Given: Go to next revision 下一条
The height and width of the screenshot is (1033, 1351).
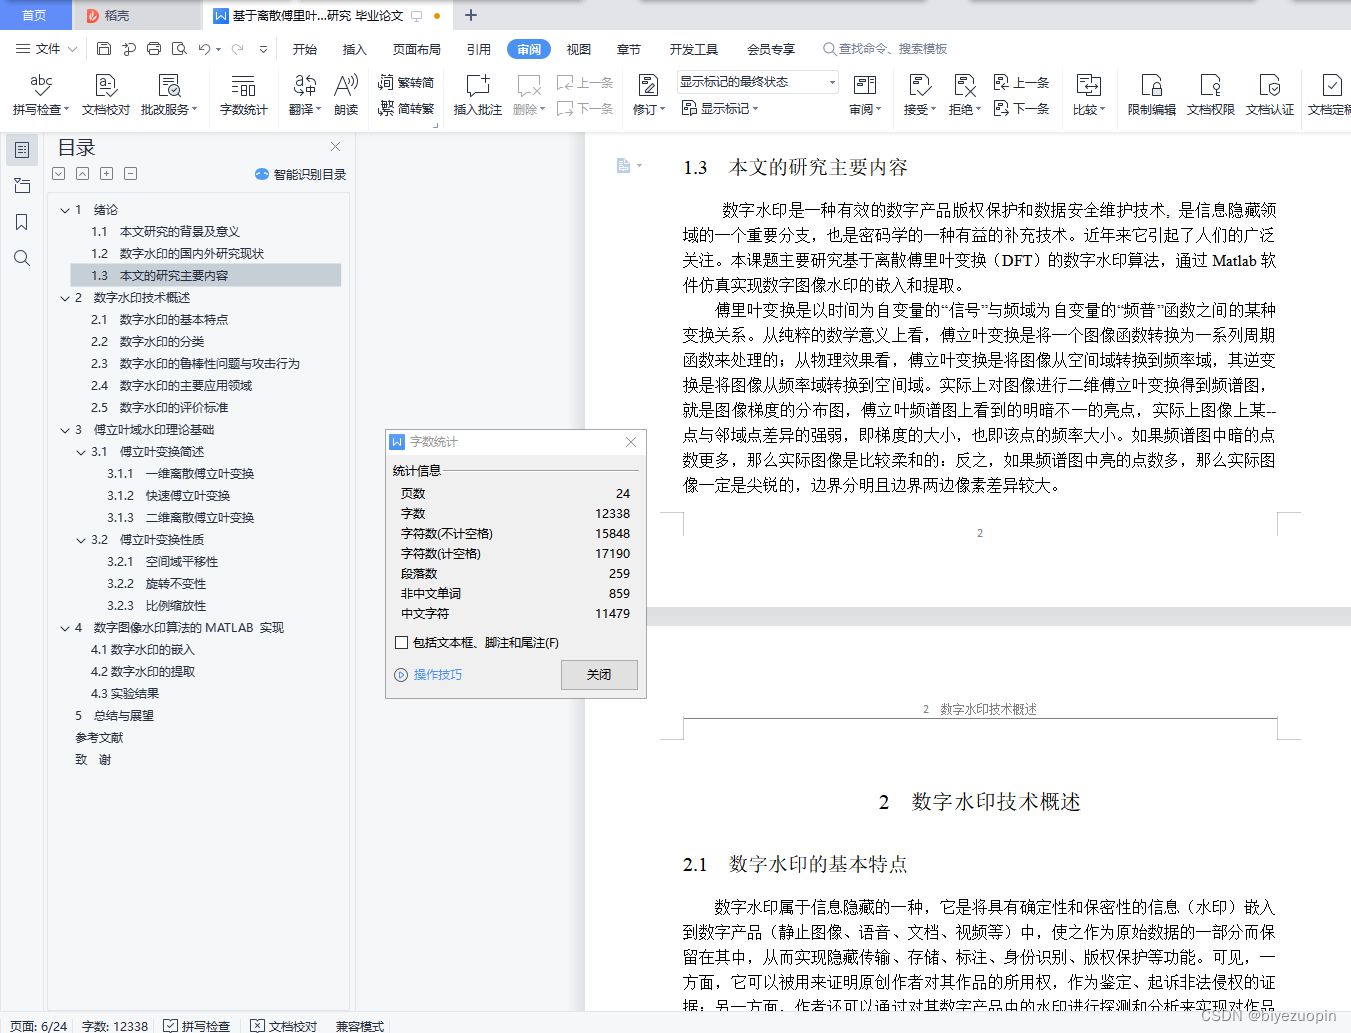Looking at the screenshot, I should click(1021, 108).
